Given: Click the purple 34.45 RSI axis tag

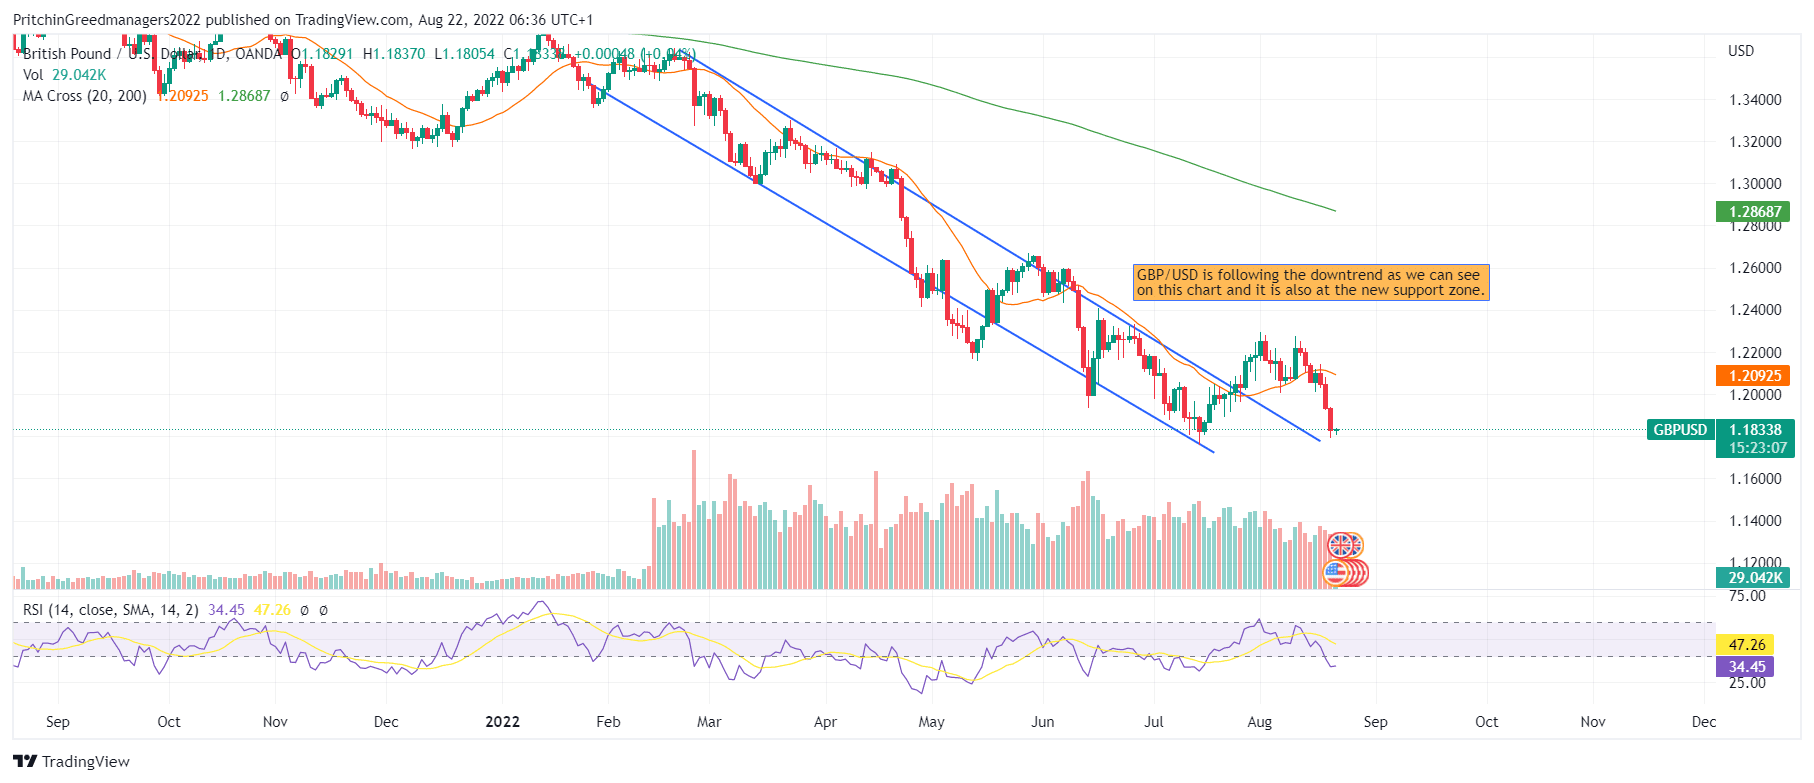Looking at the screenshot, I should pos(1745,667).
